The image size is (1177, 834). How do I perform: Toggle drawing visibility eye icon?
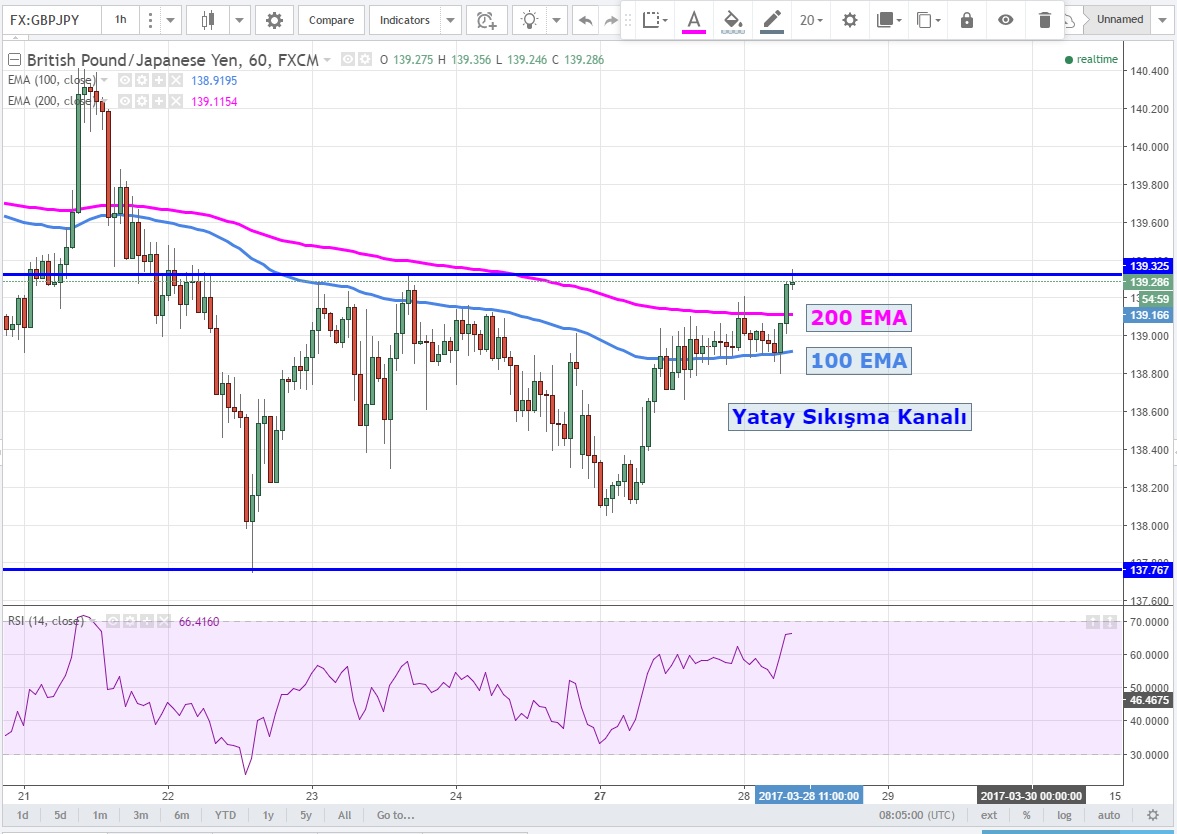click(x=1005, y=20)
